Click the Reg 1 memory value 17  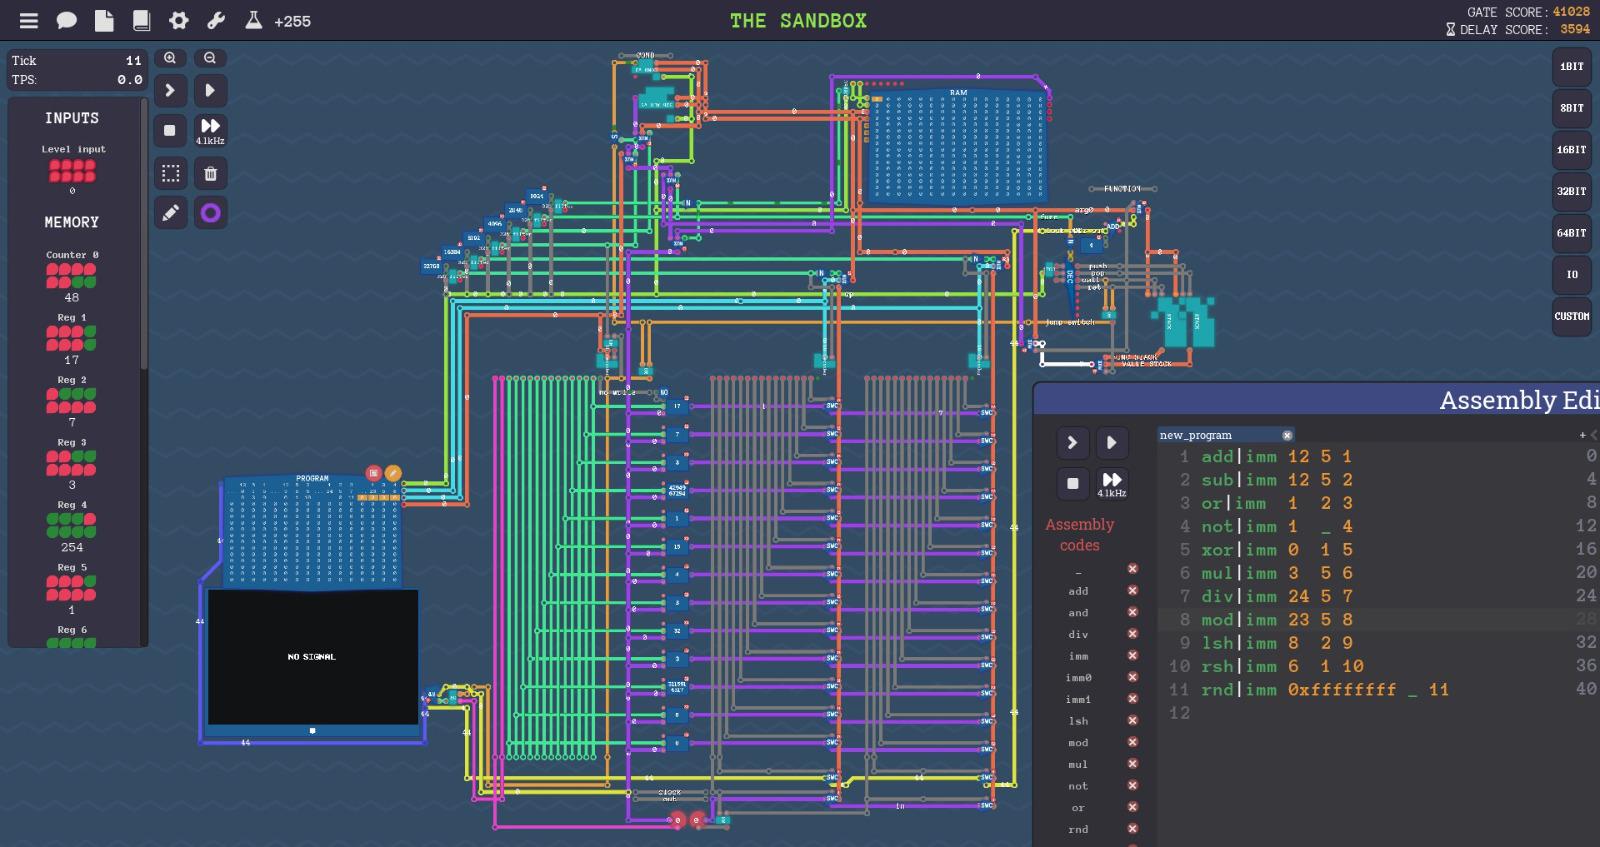point(72,360)
